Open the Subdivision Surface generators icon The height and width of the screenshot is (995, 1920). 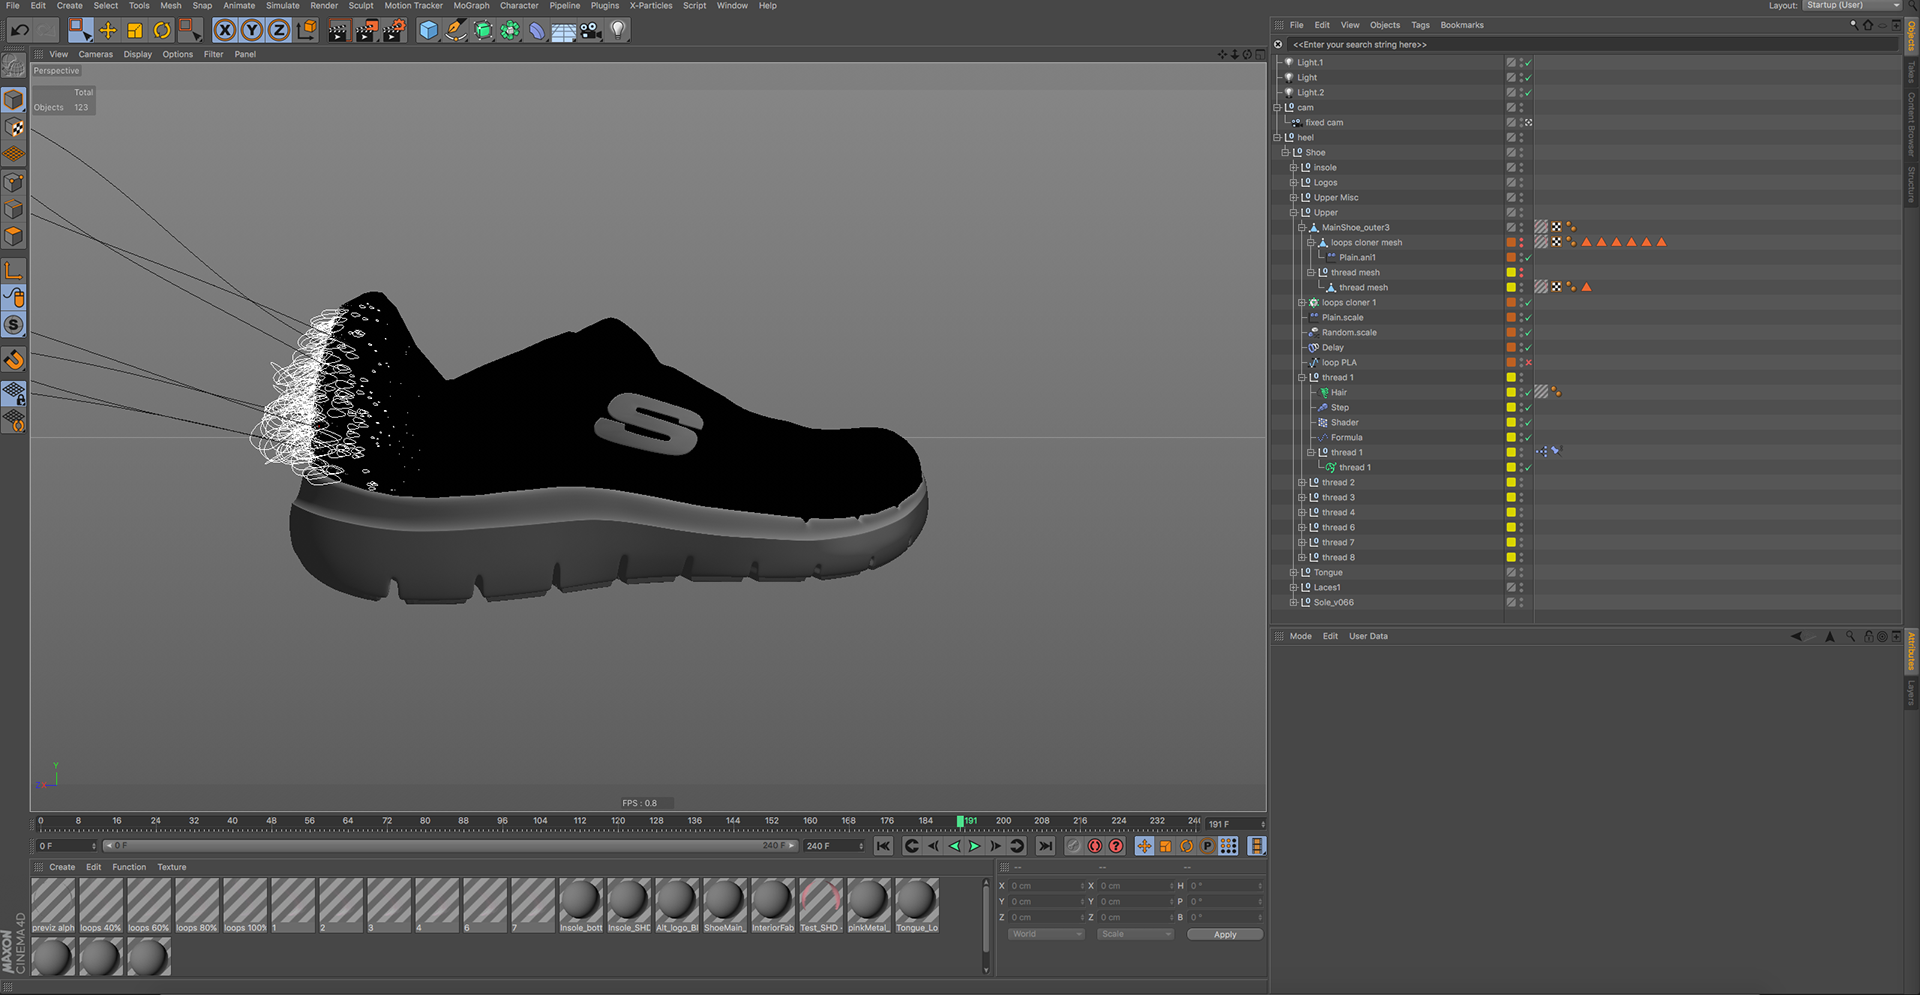tap(483, 30)
